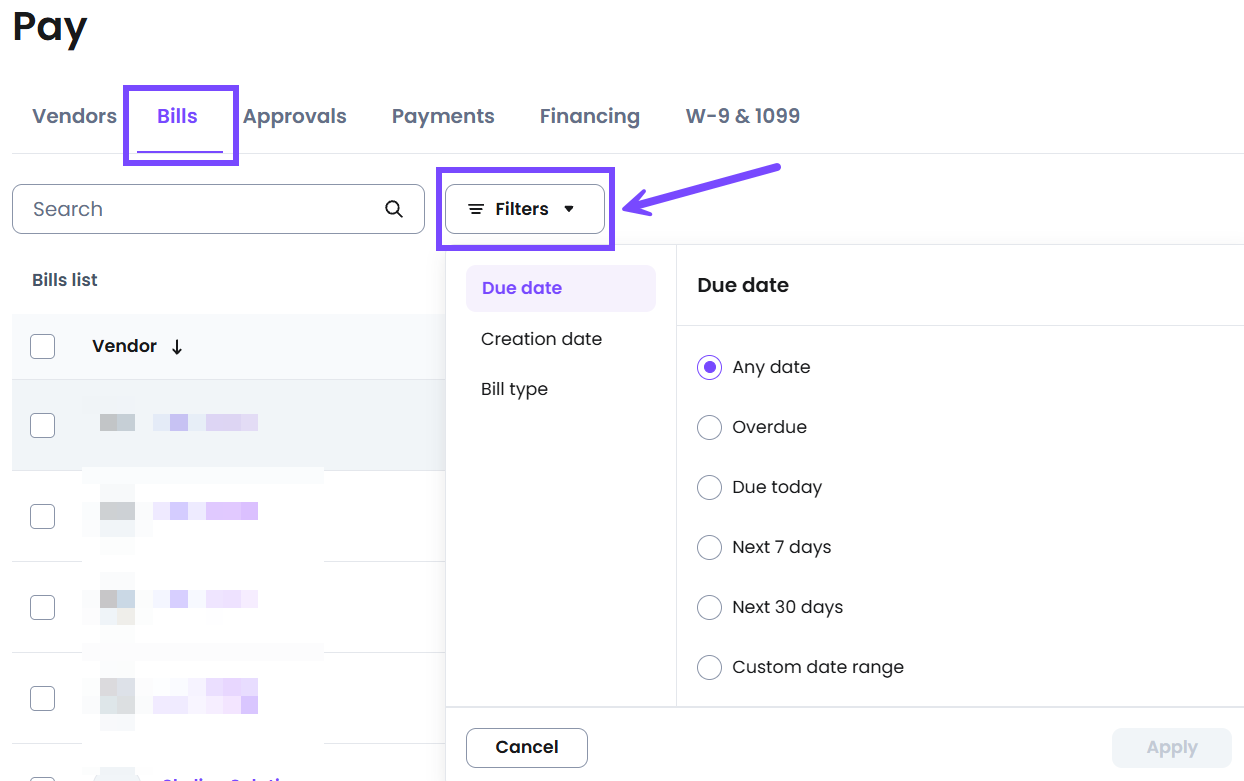Switch to the Vendors tab
Image resolution: width=1244 pixels, height=781 pixels.
74,116
